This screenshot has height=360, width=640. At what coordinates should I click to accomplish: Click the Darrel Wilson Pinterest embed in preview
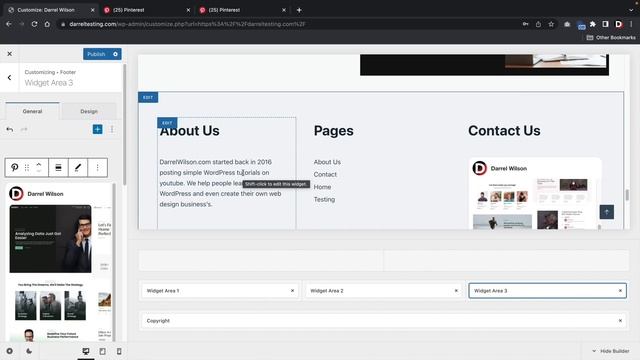535,194
